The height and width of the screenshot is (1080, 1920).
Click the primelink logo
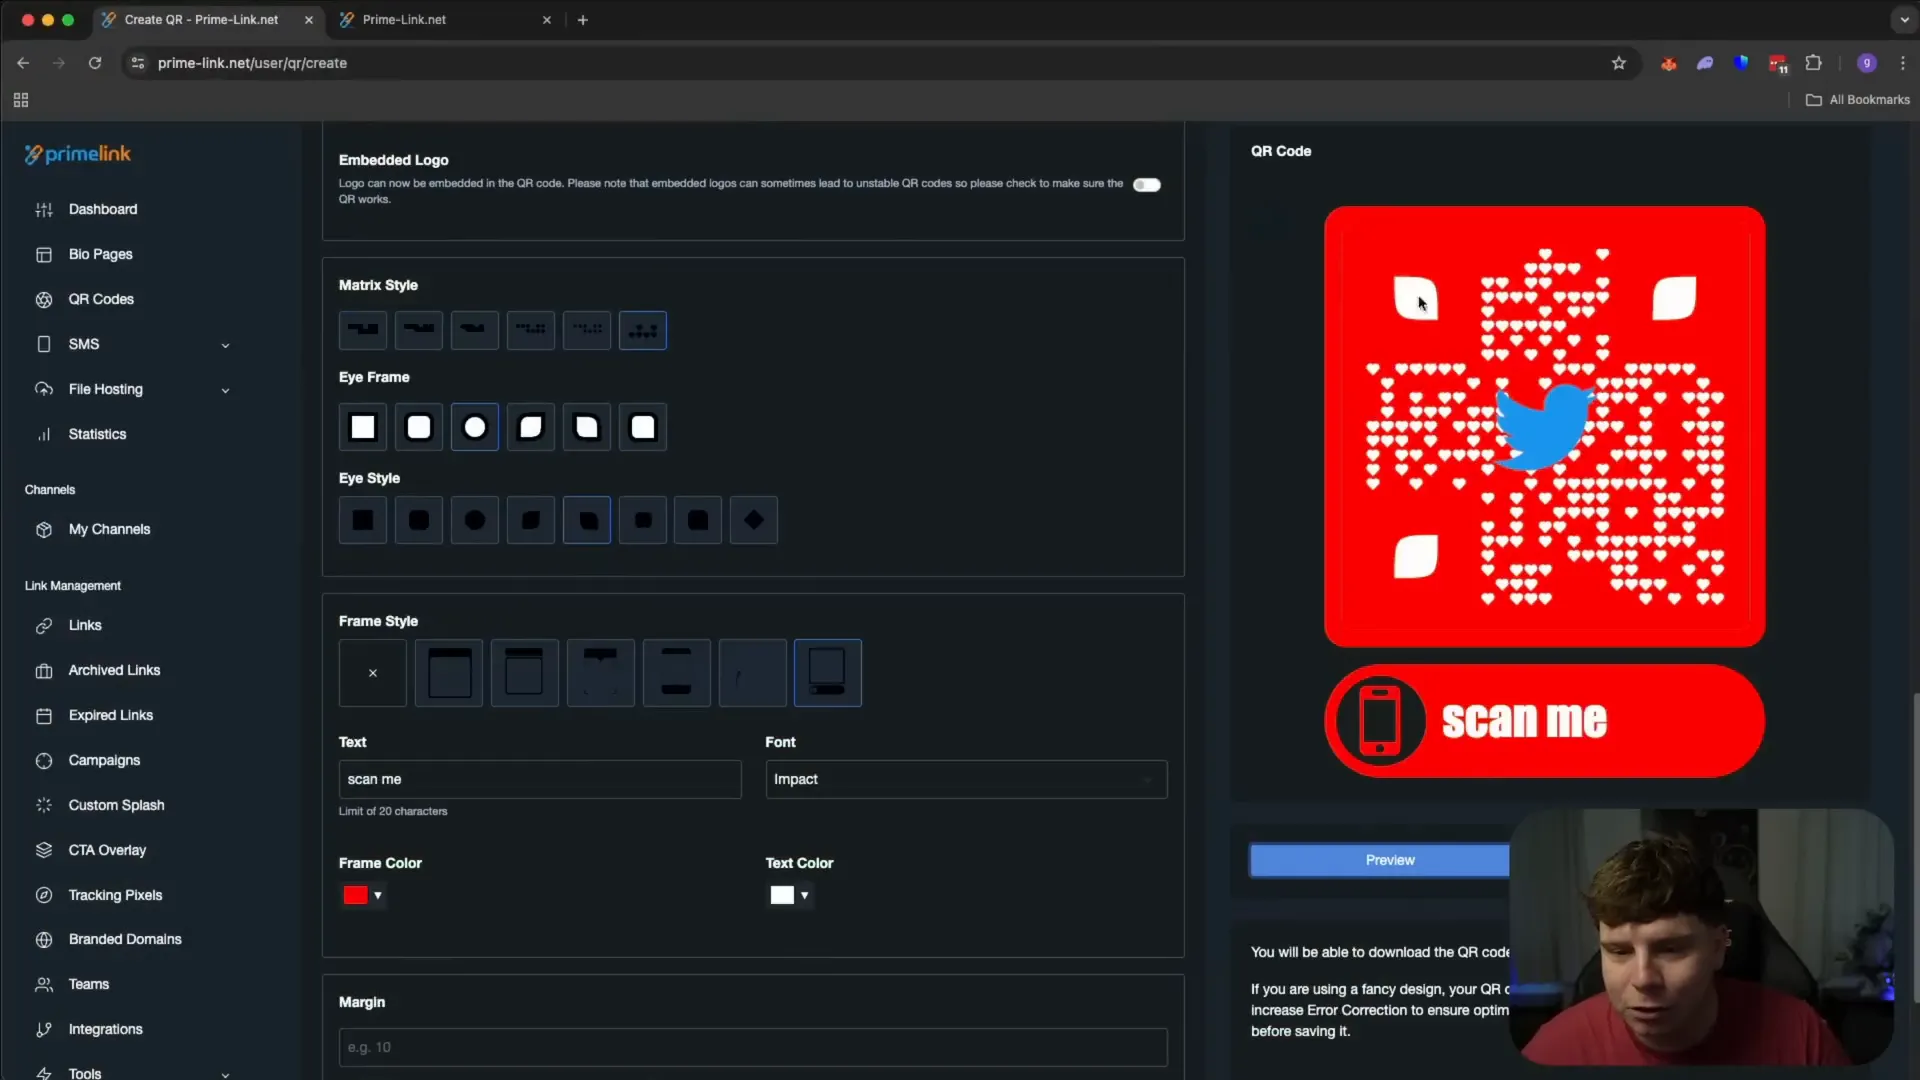click(x=78, y=154)
